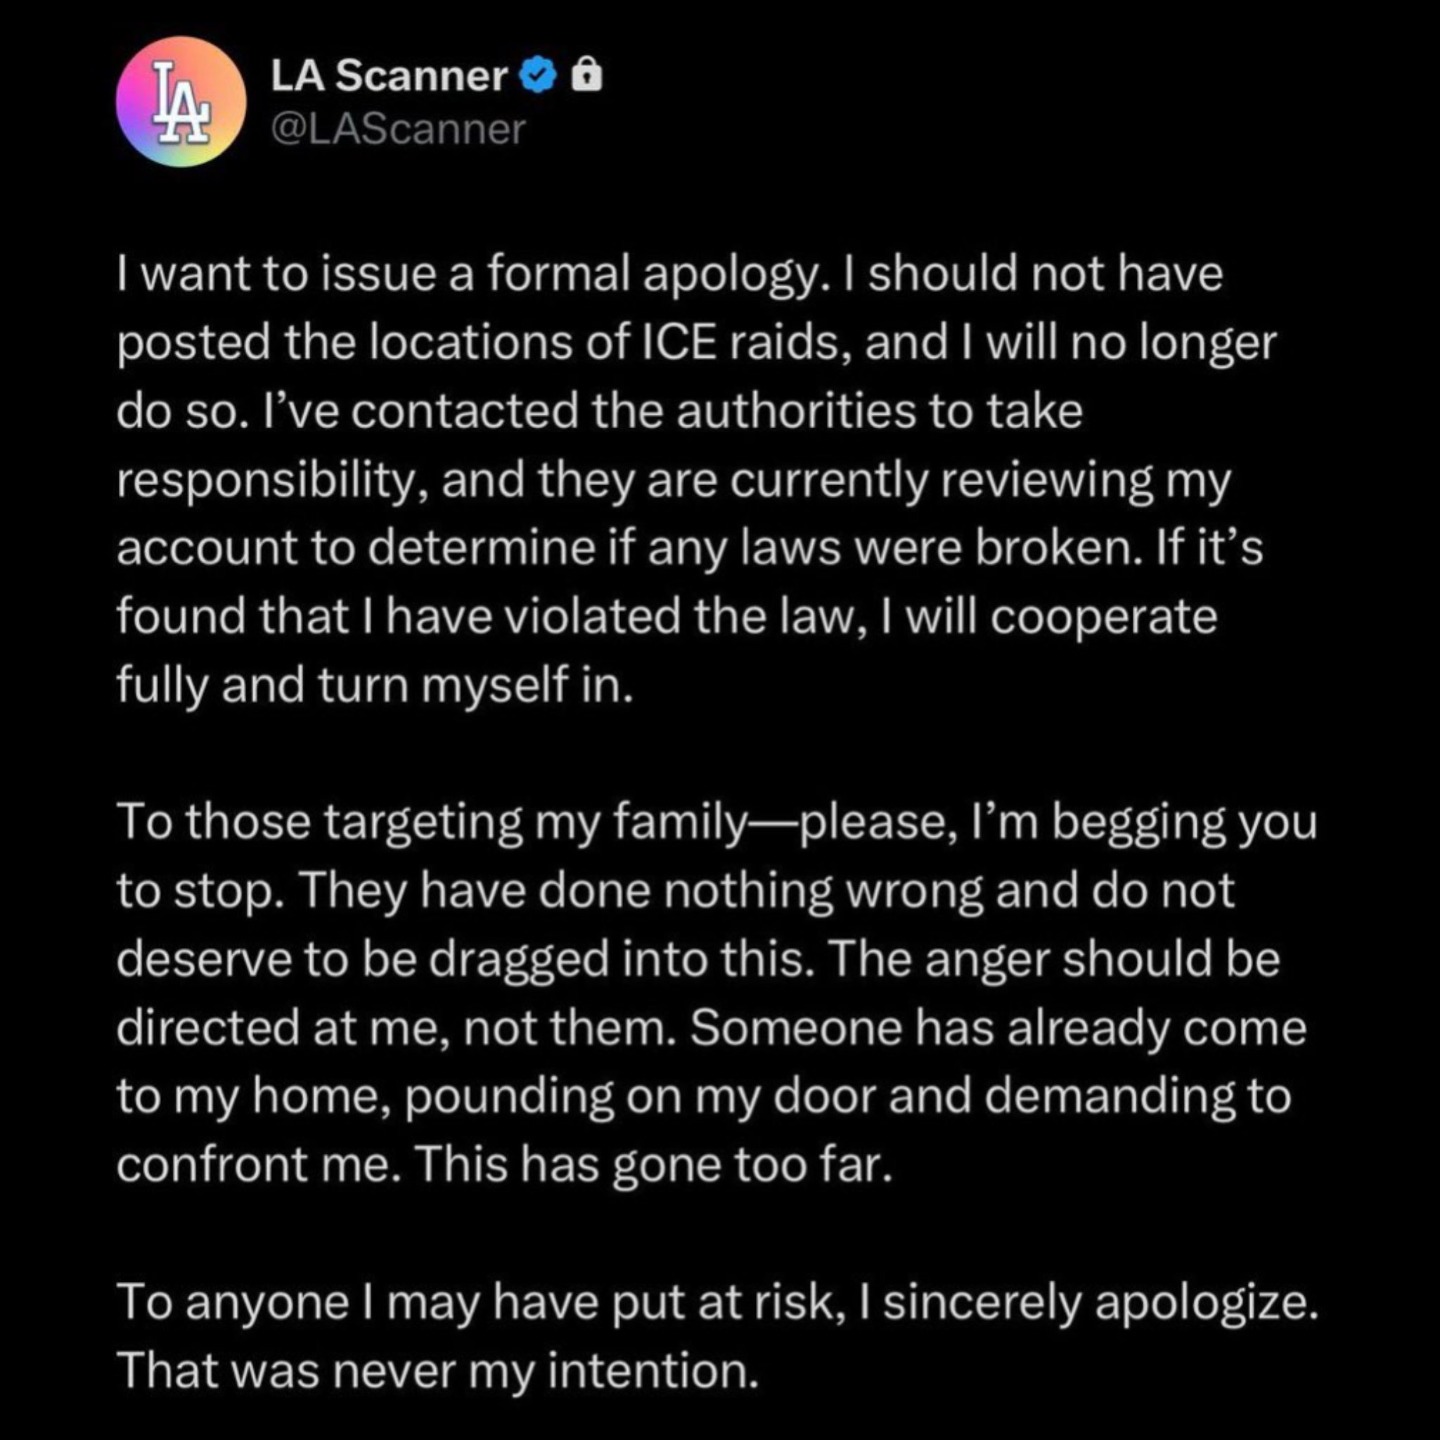Screen dimensions: 1440x1440
Task: Open the LA Scanner profile avatar
Action: (x=181, y=101)
